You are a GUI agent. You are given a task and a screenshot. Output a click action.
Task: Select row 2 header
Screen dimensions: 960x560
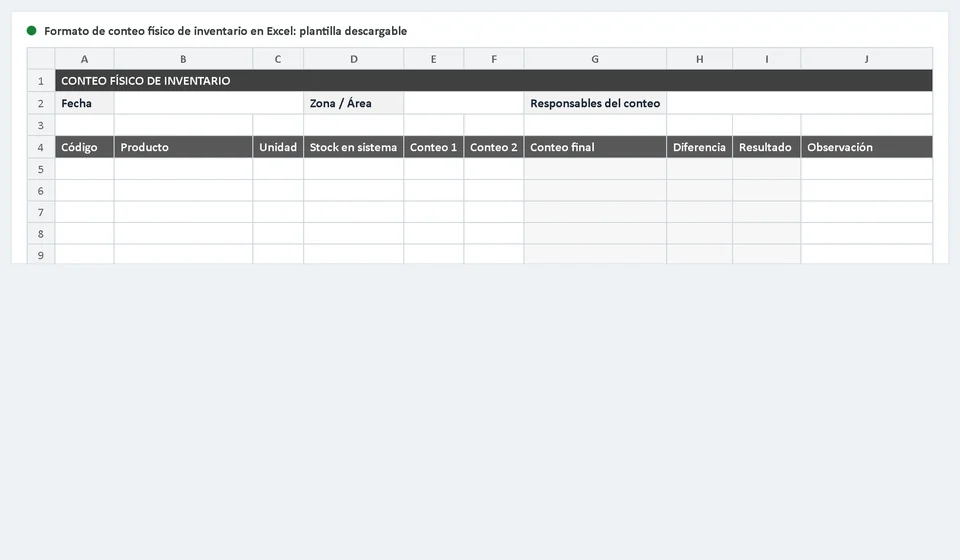tap(41, 103)
